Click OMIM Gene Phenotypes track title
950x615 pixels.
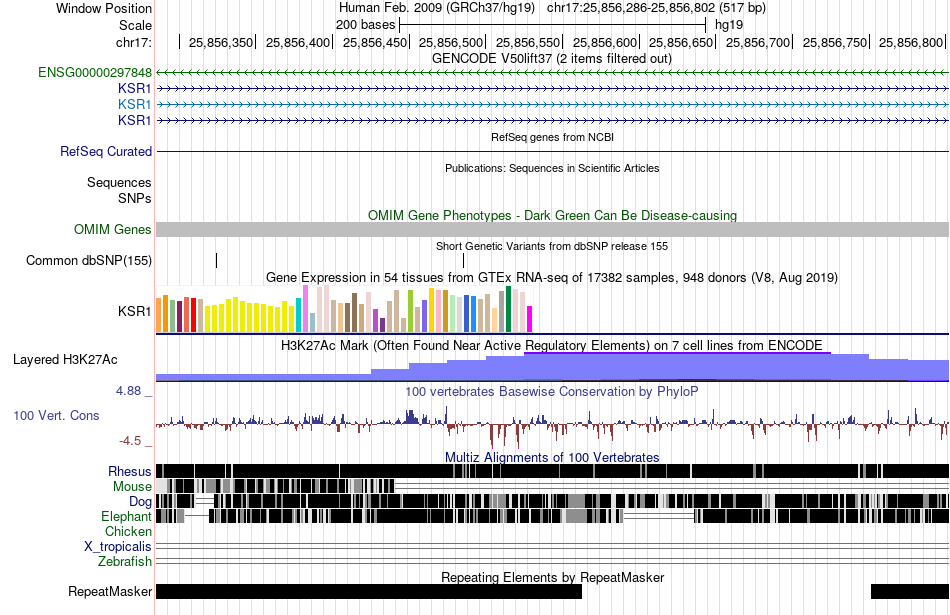[x=553, y=216]
